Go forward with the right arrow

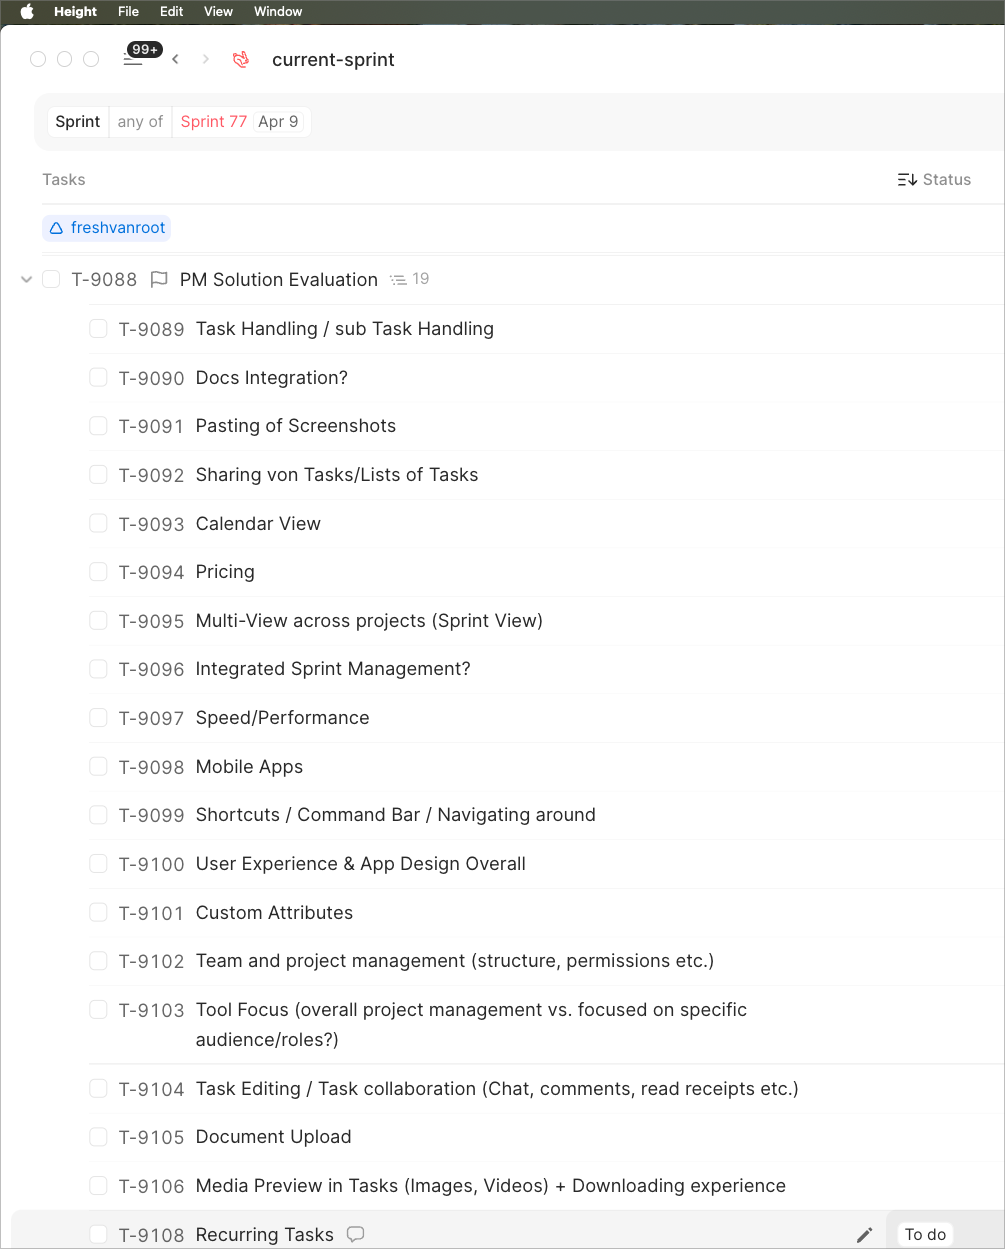point(206,59)
